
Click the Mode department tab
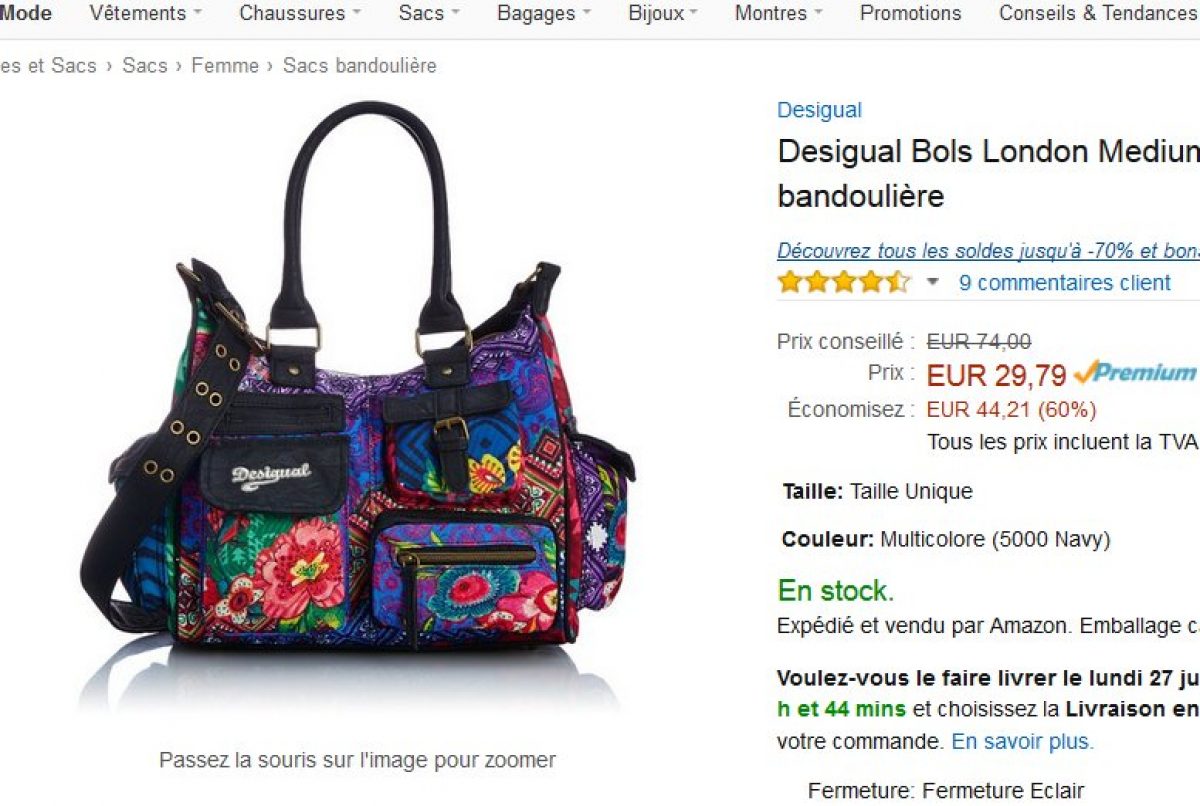tap(26, 13)
